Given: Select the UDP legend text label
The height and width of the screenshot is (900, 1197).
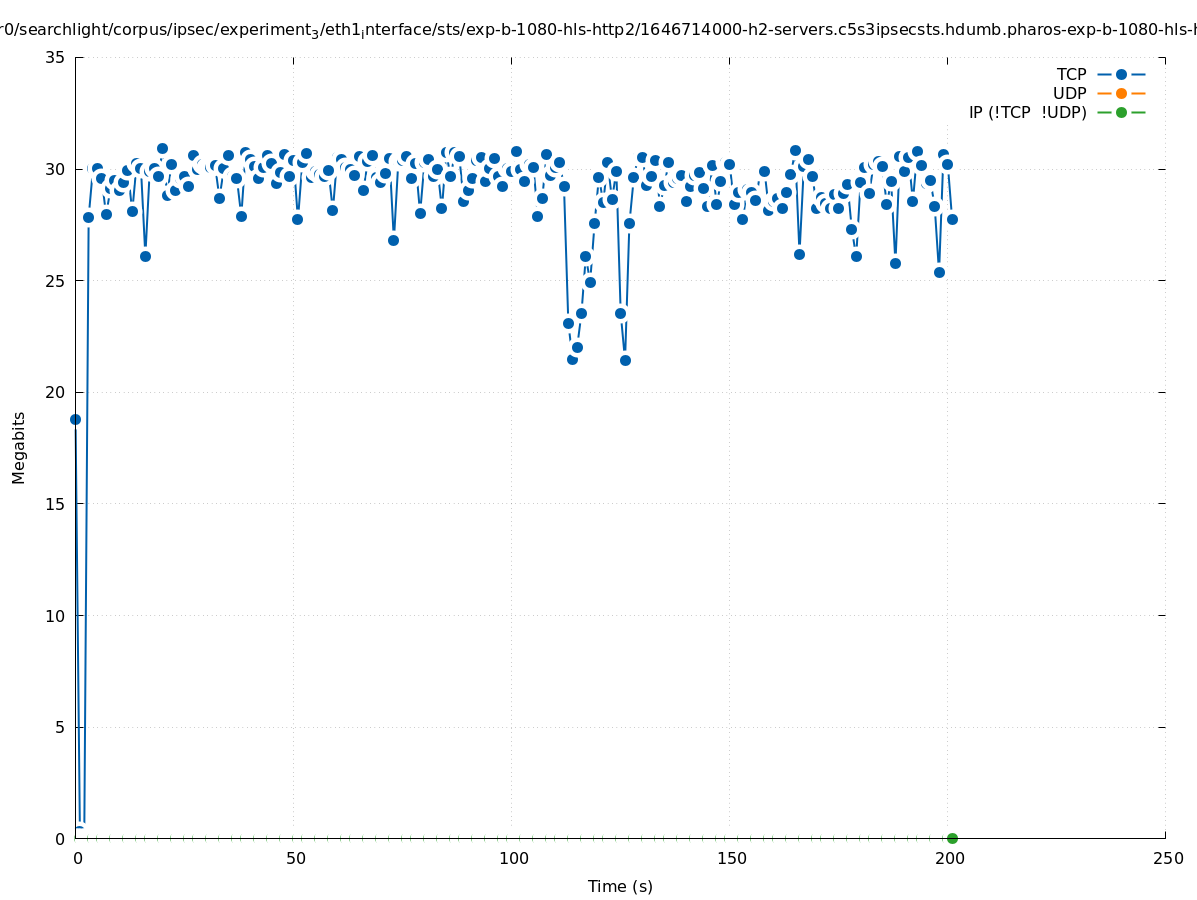Looking at the screenshot, I should coord(1069,94).
